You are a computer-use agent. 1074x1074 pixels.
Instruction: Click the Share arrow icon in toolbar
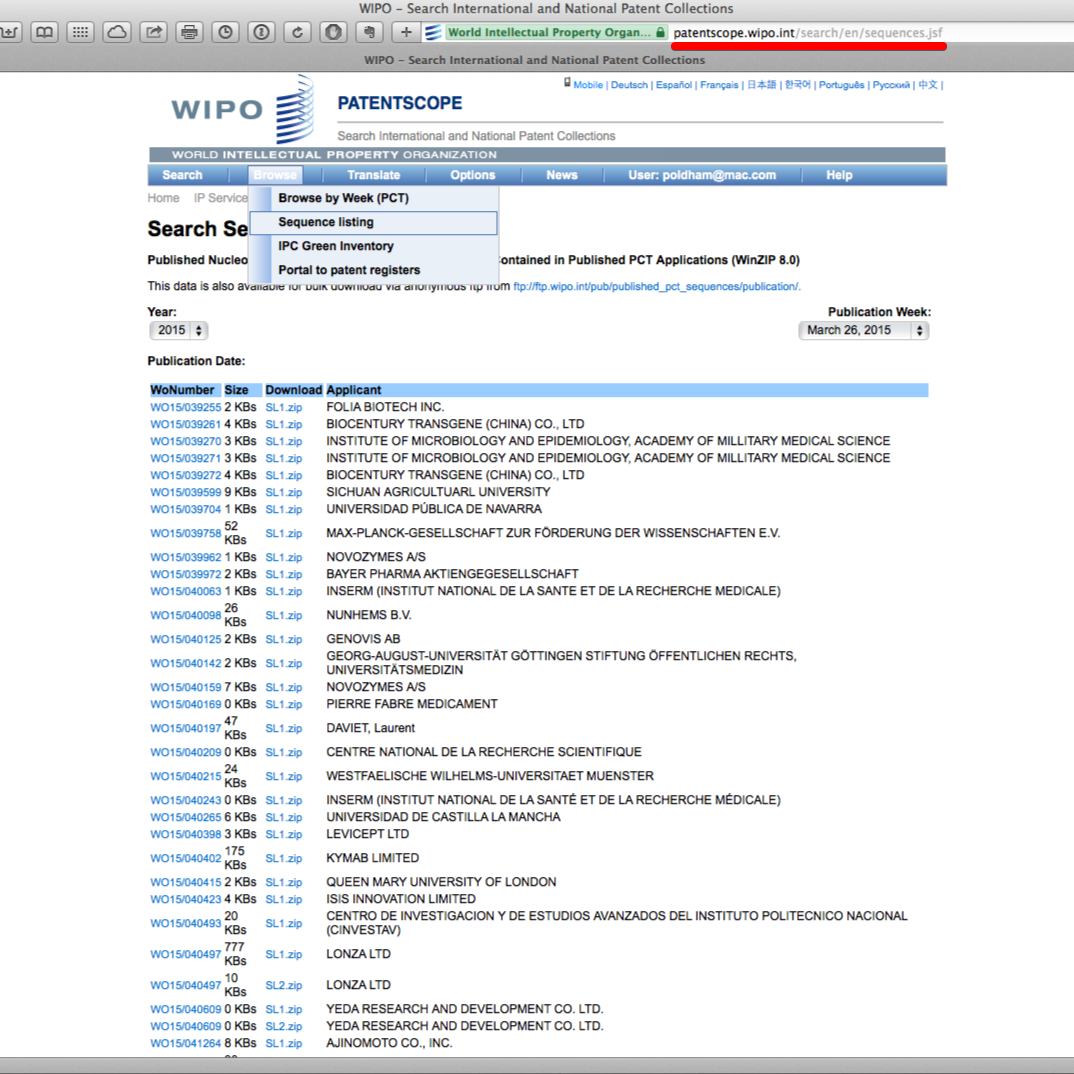pos(153,32)
